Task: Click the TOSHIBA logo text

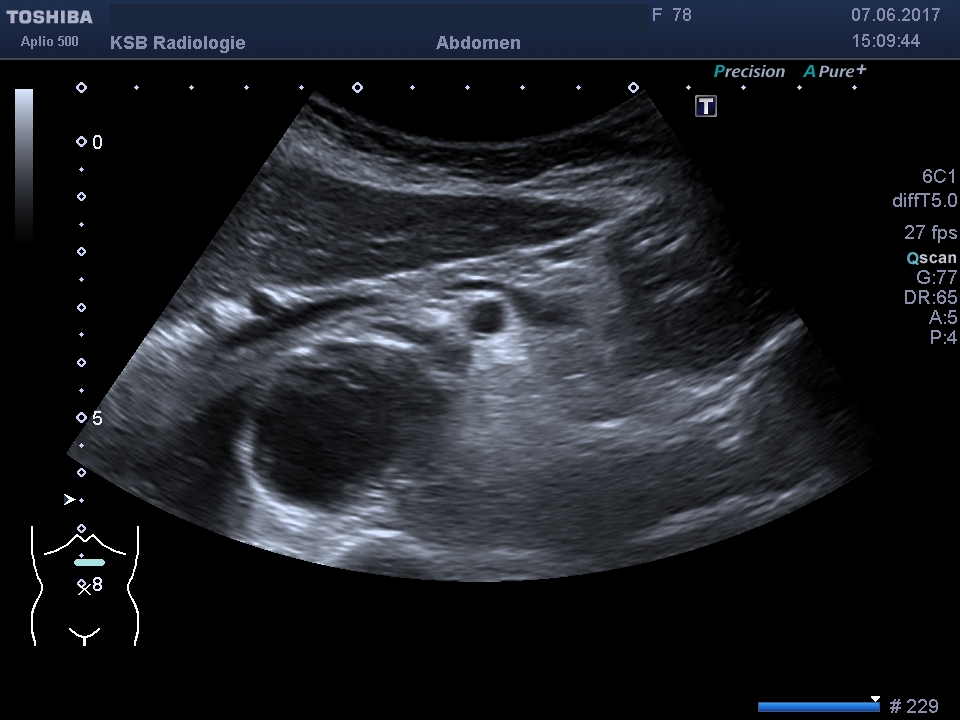Action: point(50,17)
